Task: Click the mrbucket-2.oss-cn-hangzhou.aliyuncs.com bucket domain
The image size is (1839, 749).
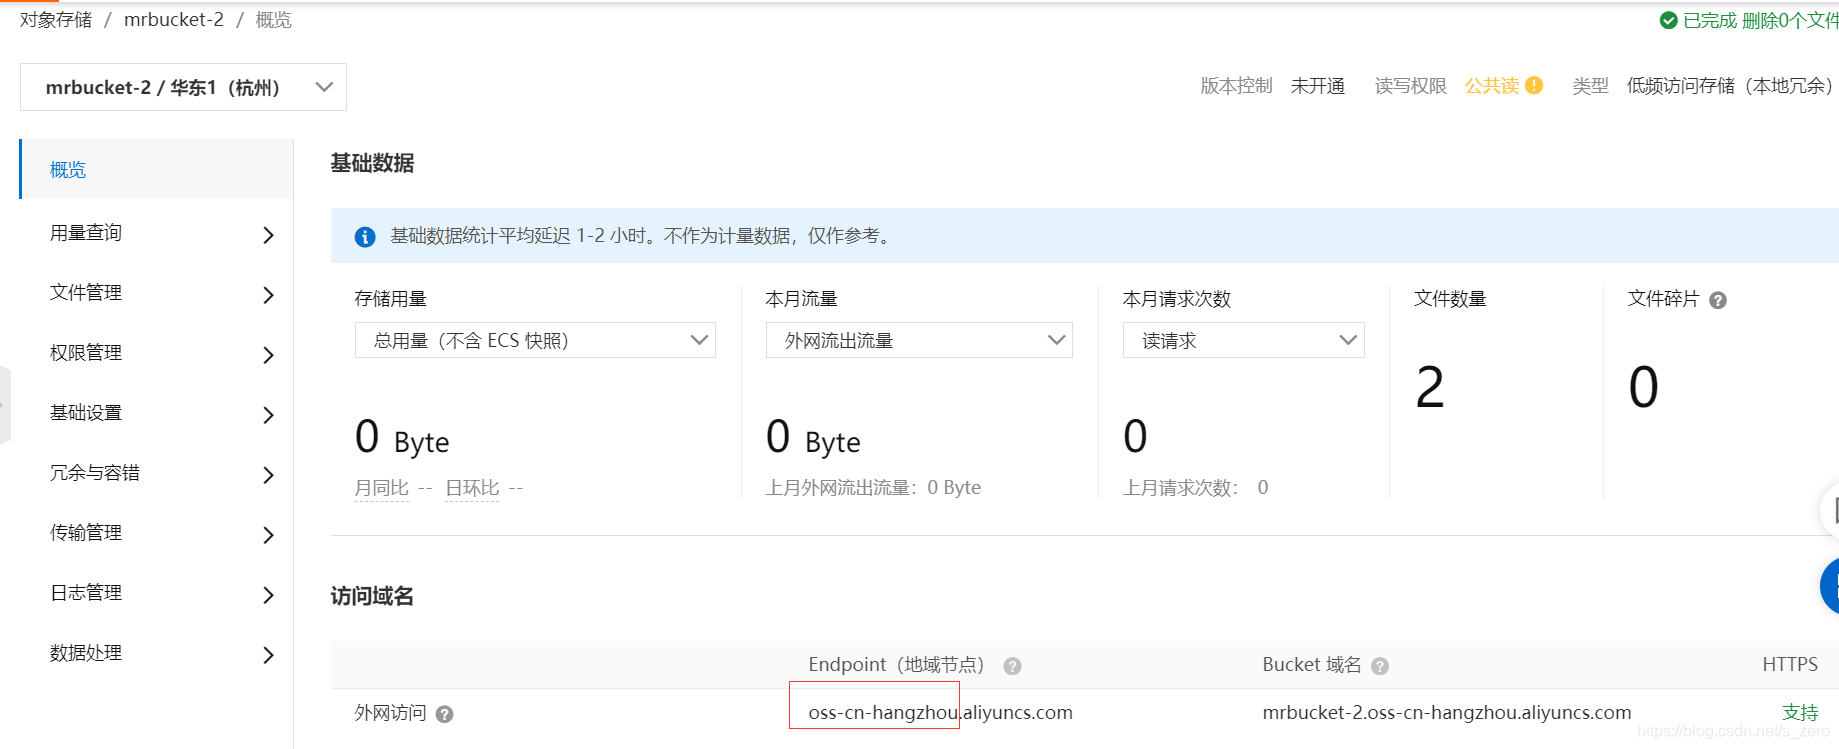Action: pyautogui.click(x=1447, y=712)
